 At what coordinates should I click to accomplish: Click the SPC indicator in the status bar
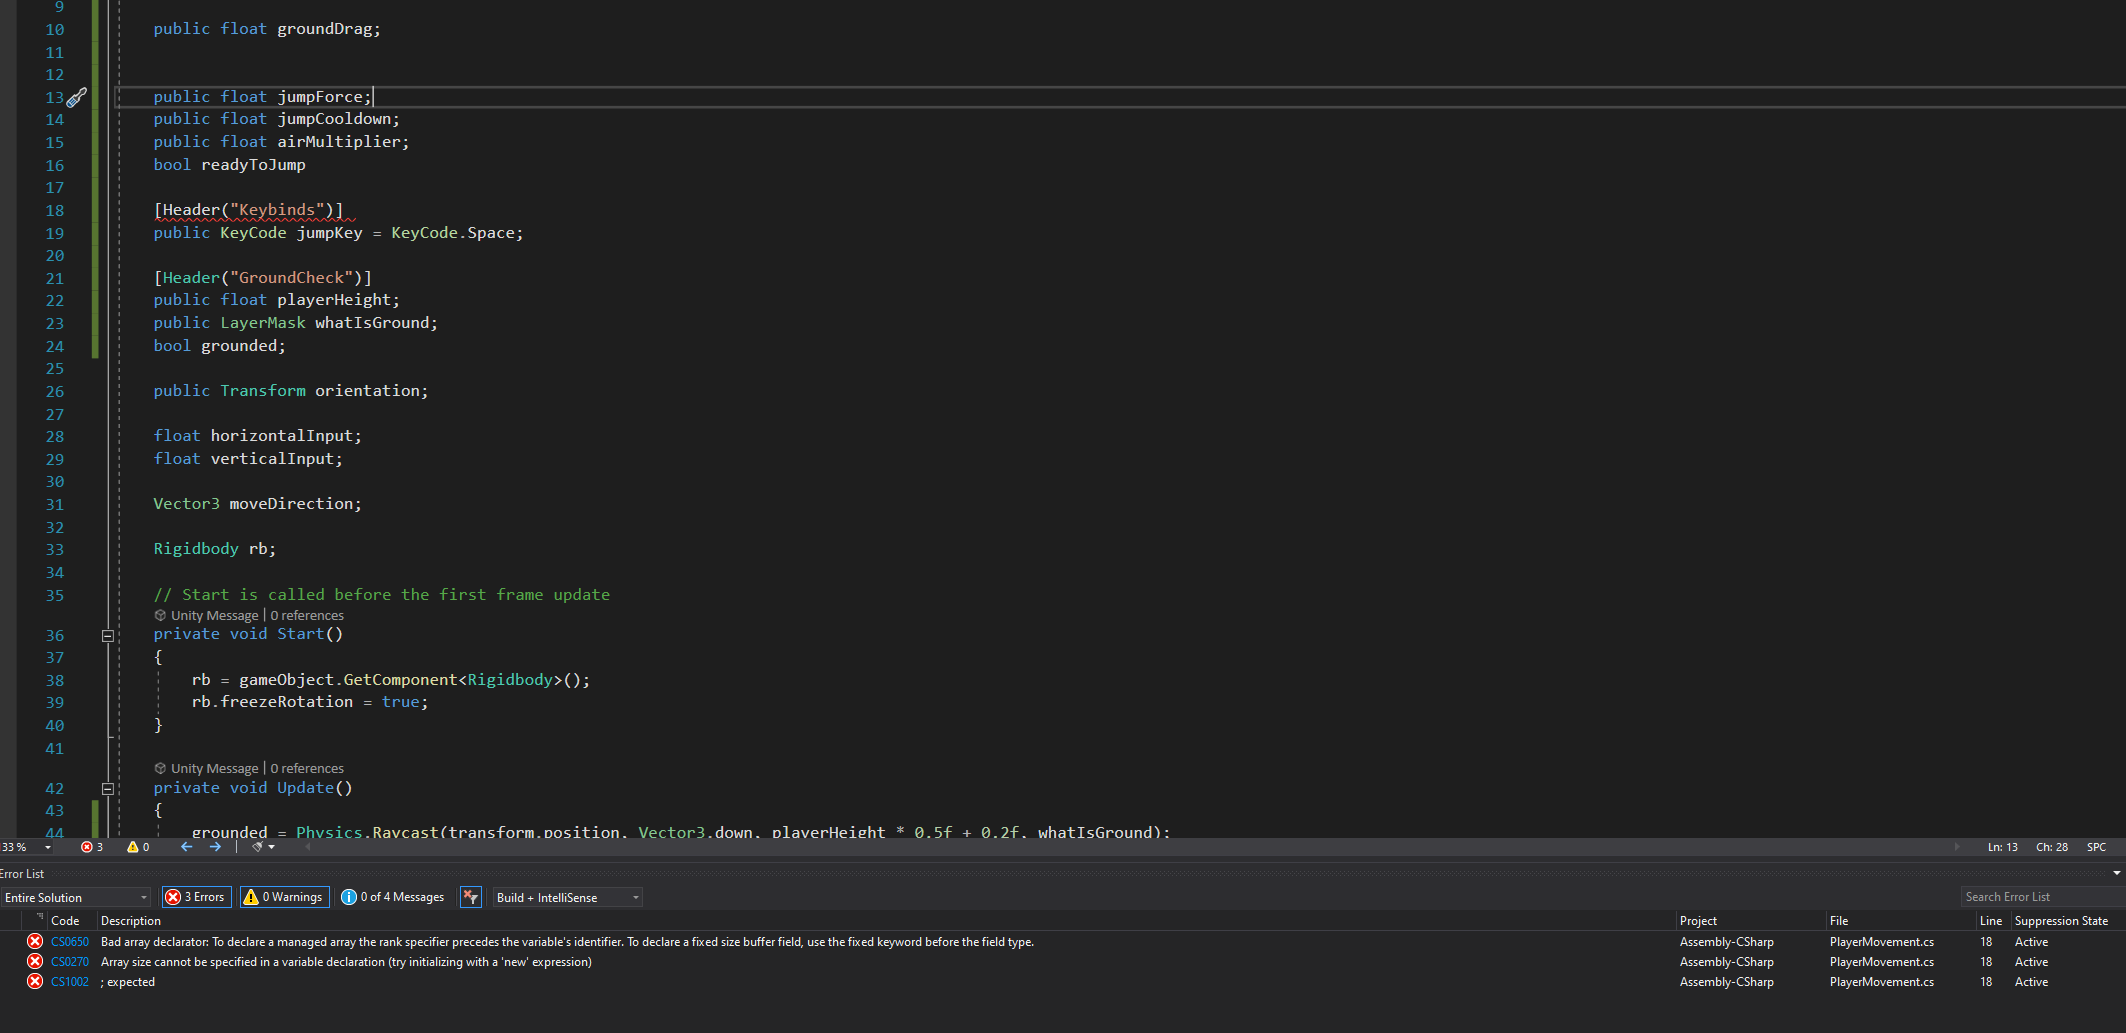[x=2097, y=847]
